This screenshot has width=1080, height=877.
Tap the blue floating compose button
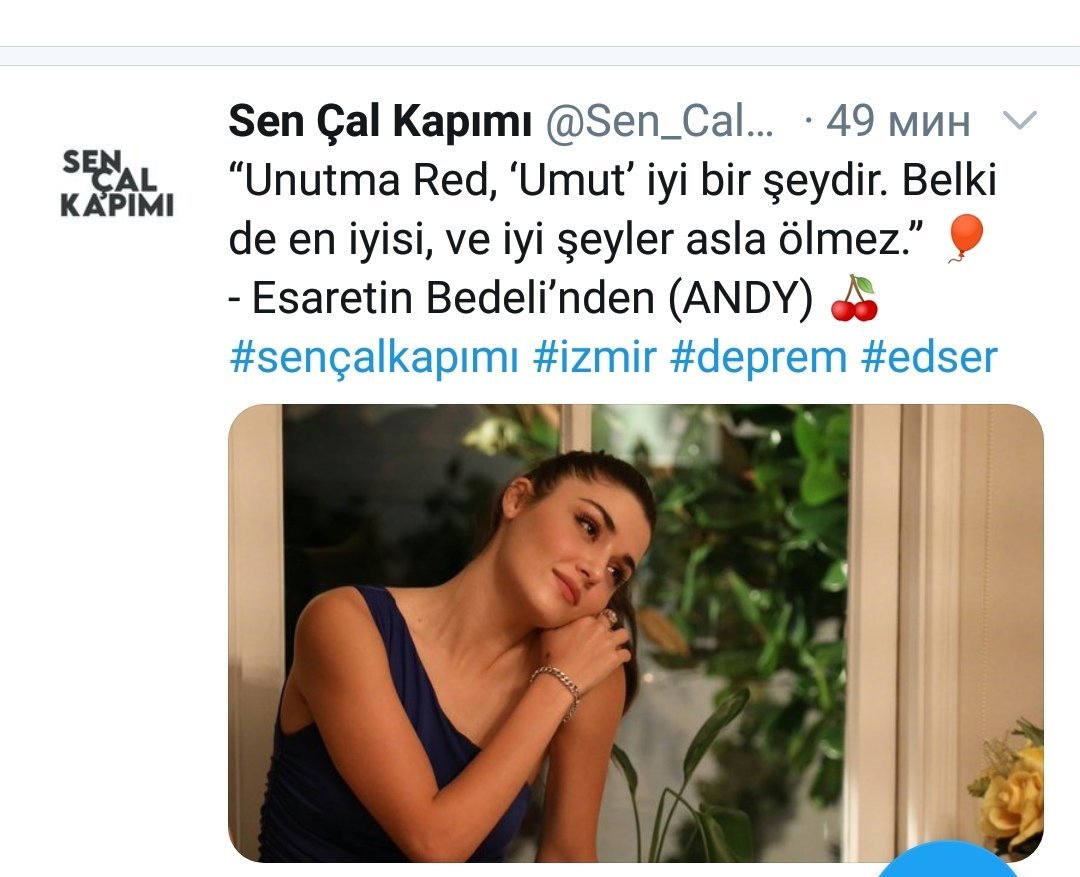coord(948,859)
